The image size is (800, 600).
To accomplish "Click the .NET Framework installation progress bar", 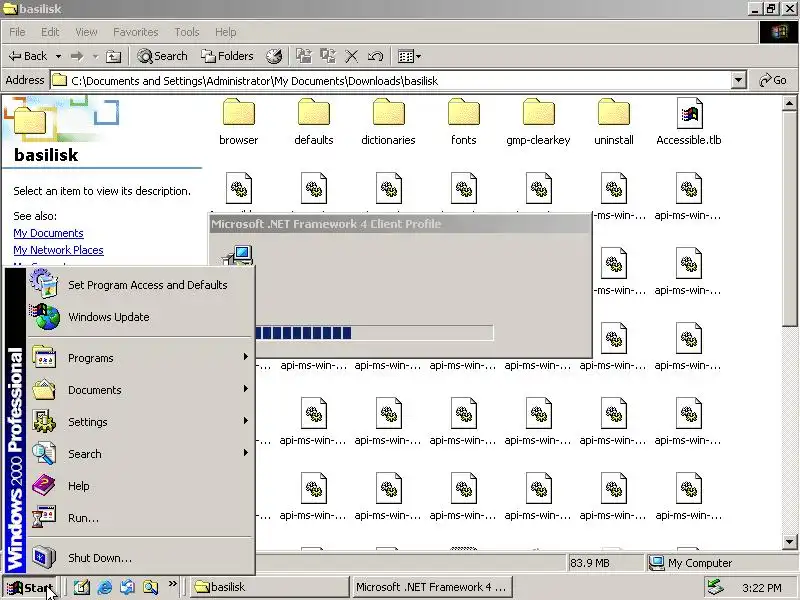I will pos(374,333).
